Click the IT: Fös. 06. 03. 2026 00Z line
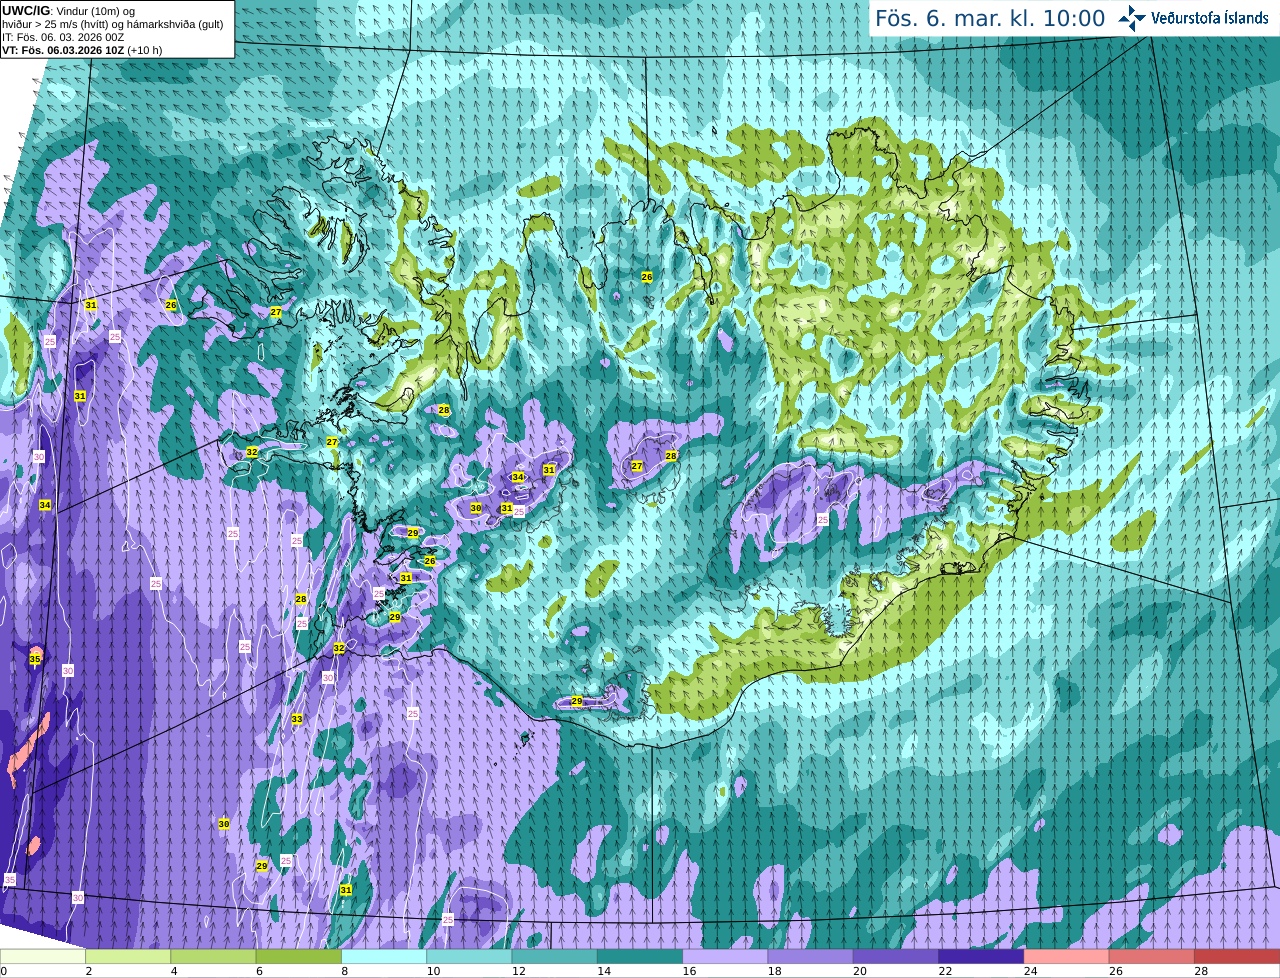 63,37
